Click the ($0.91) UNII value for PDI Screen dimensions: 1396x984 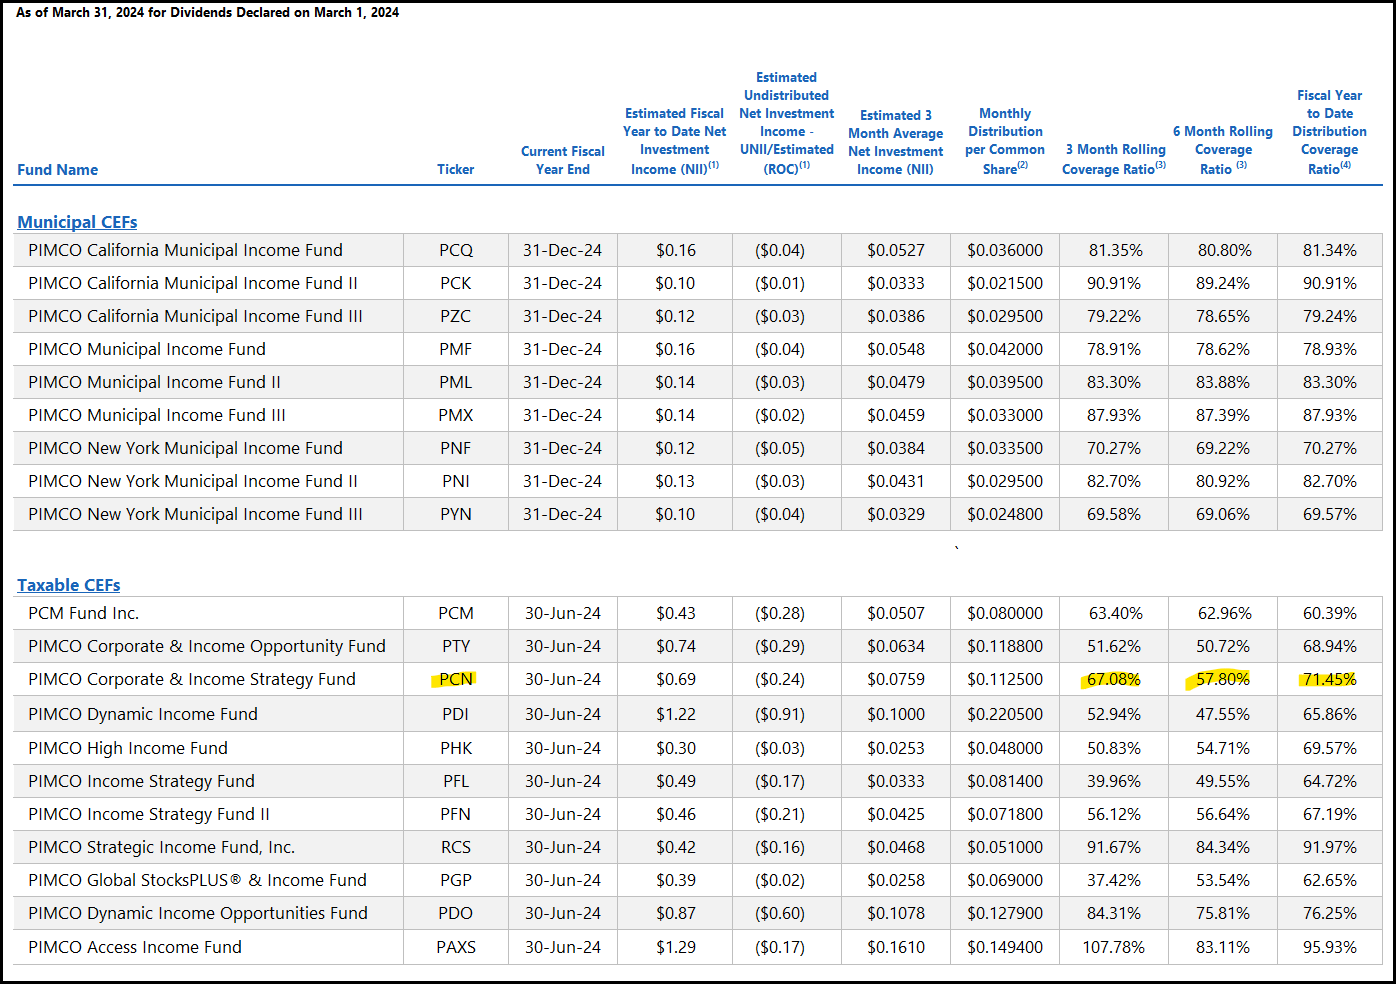780,714
